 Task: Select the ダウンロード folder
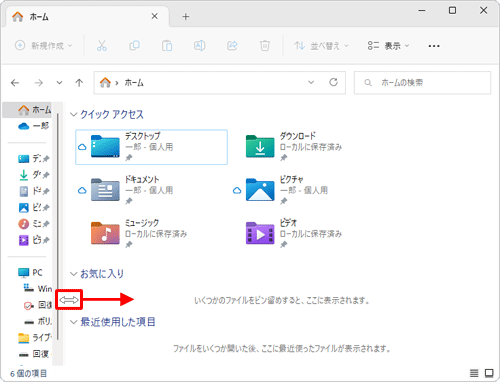click(293, 147)
